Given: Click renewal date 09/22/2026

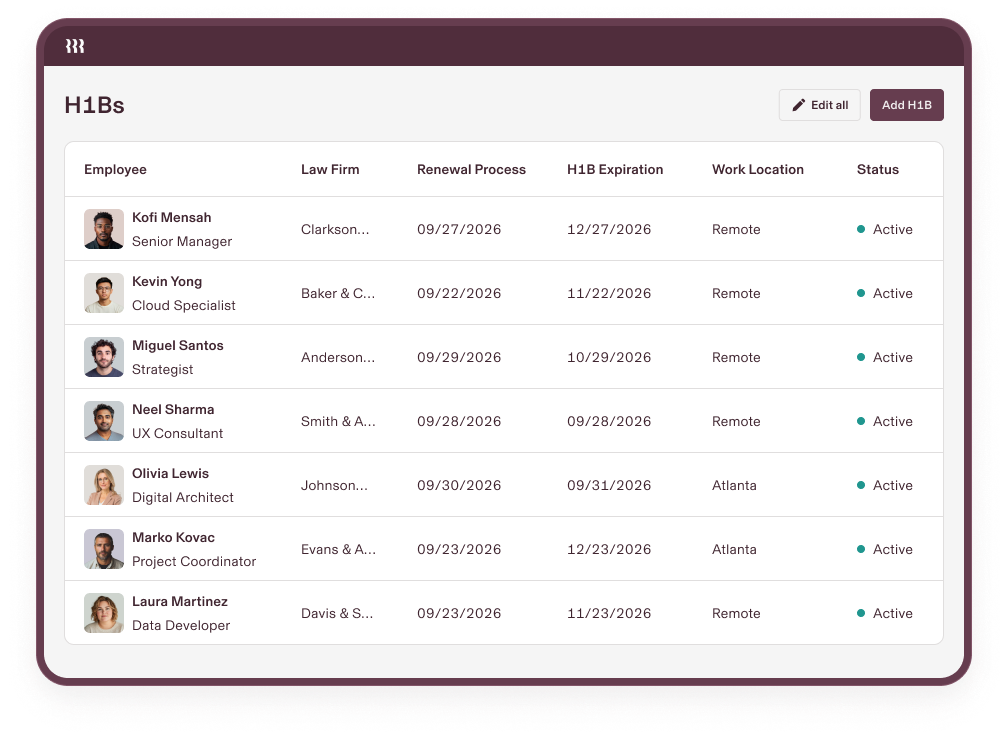Looking at the screenshot, I should pos(459,293).
